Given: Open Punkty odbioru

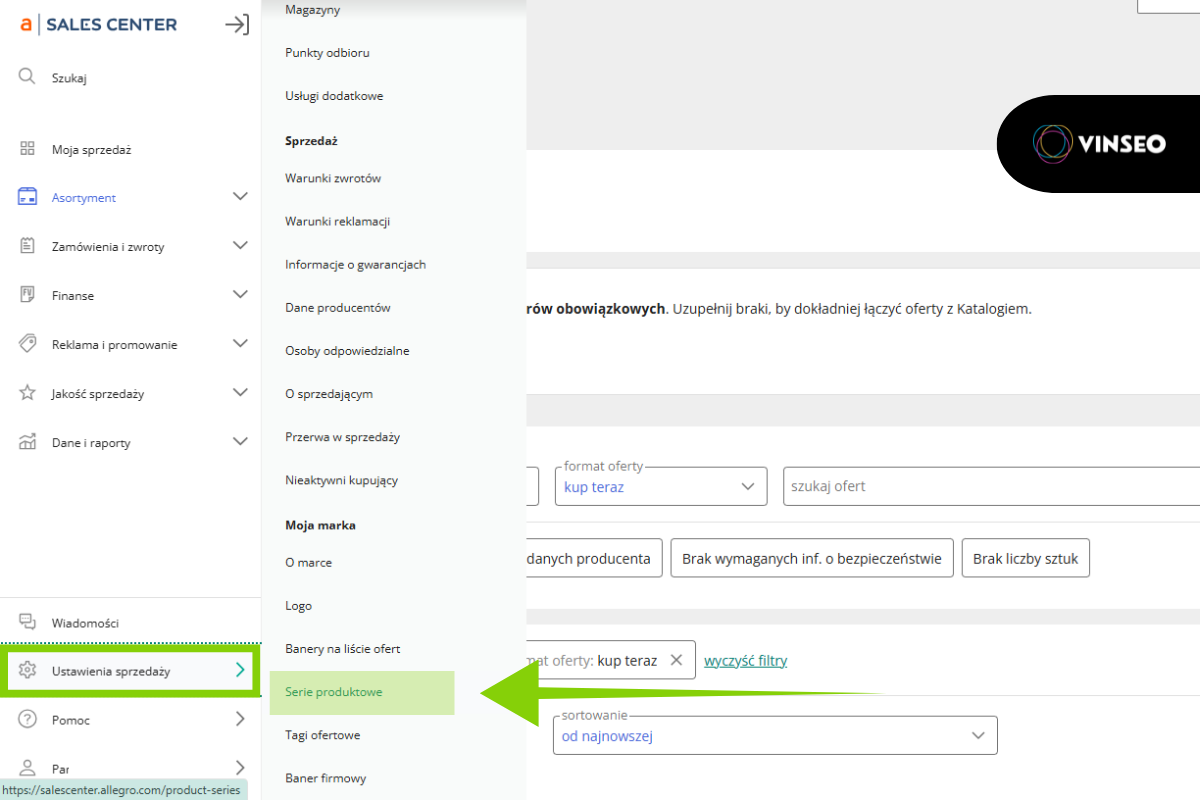Looking at the screenshot, I should [x=327, y=53].
